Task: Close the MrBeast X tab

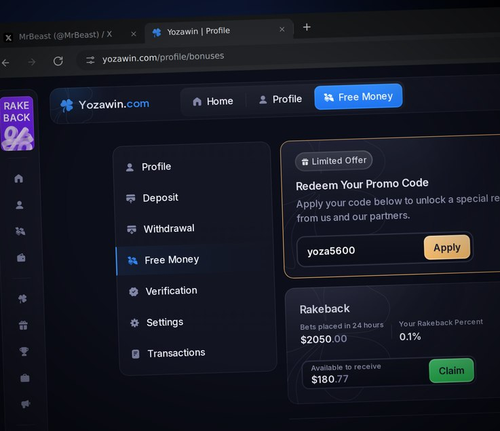Action: click(x=134, y=34)
